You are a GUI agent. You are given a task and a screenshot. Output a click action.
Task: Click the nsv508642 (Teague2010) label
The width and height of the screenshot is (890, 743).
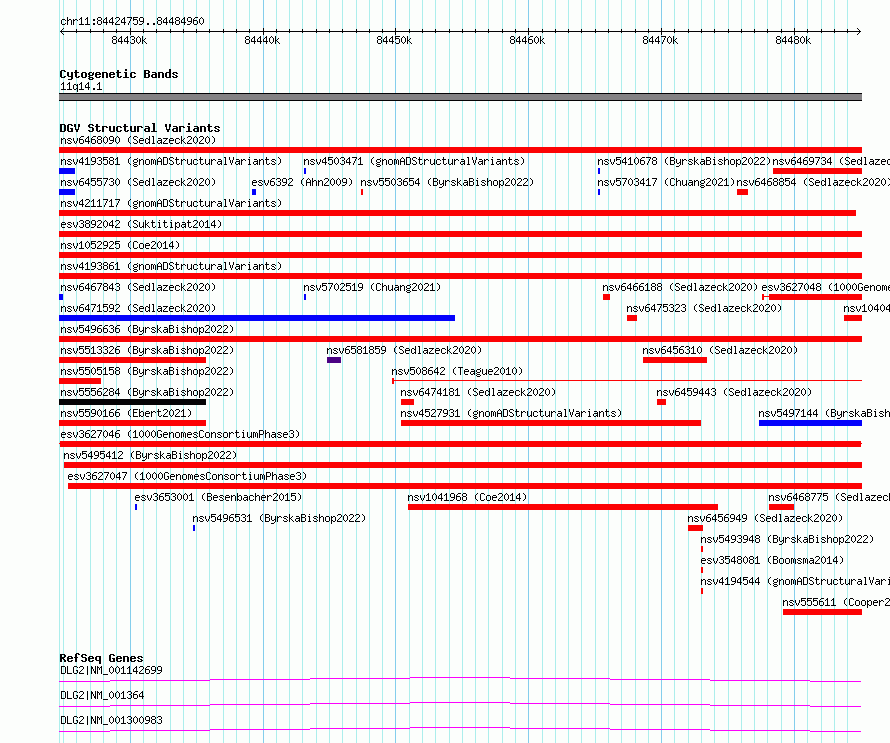[x=457, y=371]
